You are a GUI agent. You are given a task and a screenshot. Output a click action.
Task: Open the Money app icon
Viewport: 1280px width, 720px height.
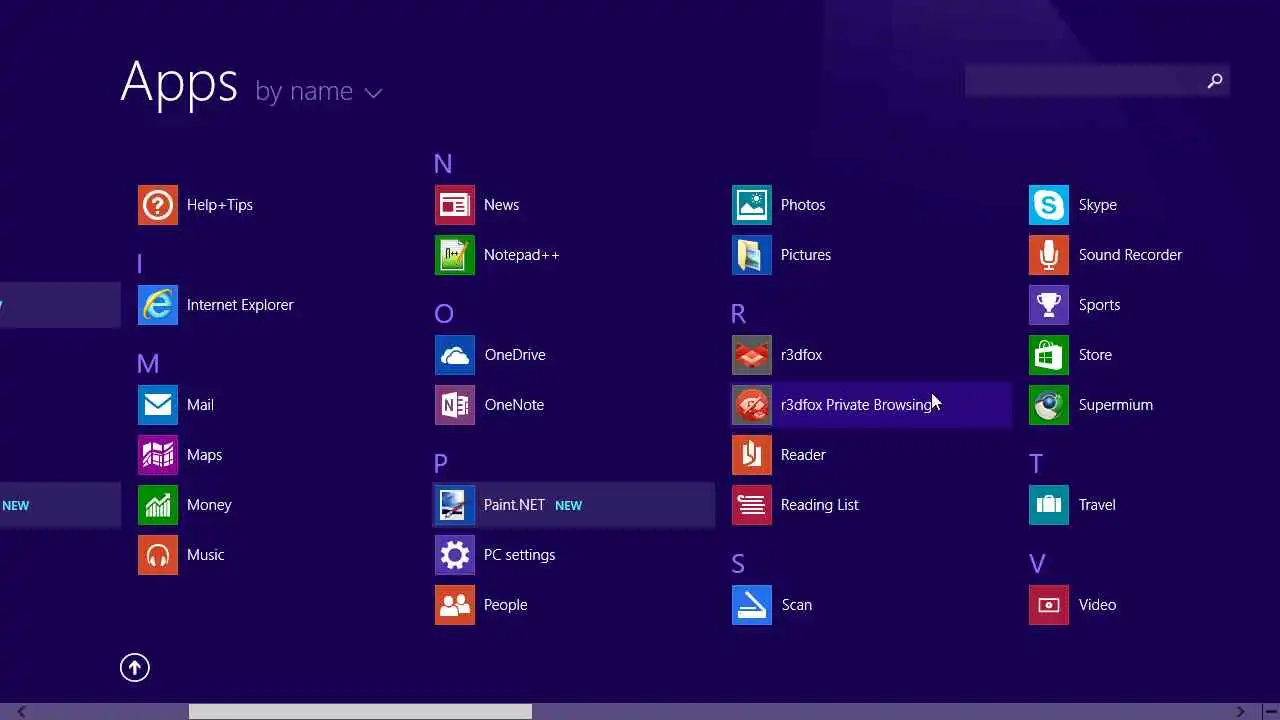coord(158,505)
